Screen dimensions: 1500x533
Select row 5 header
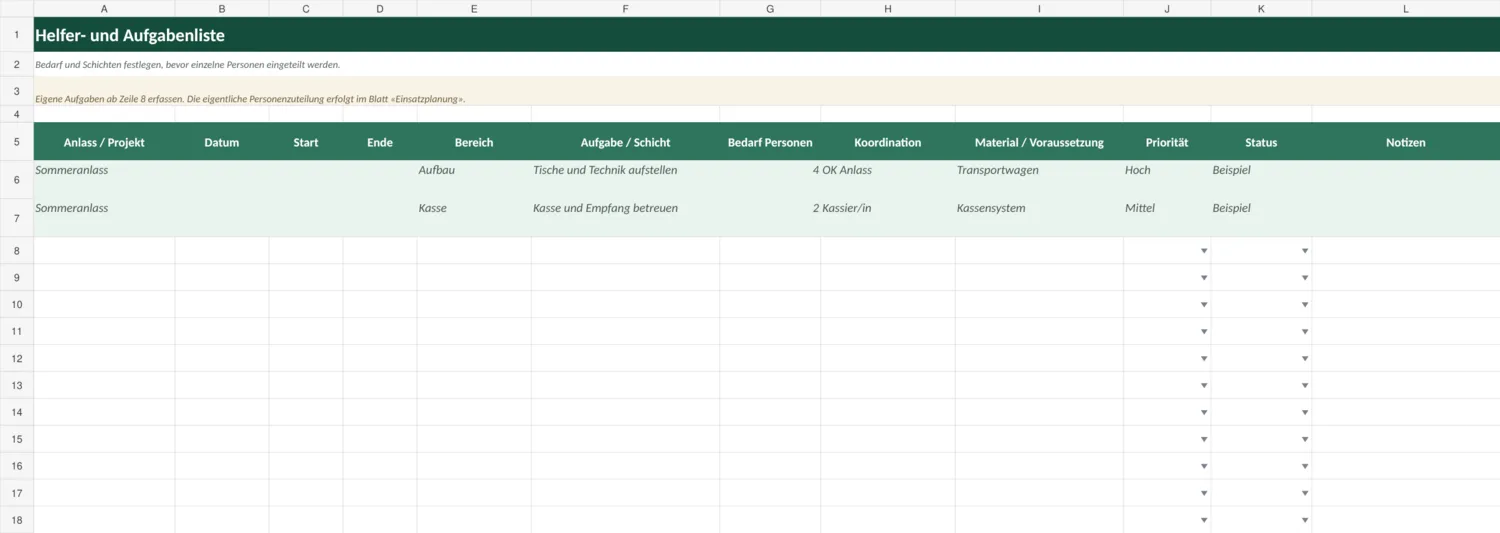point(17,142)
